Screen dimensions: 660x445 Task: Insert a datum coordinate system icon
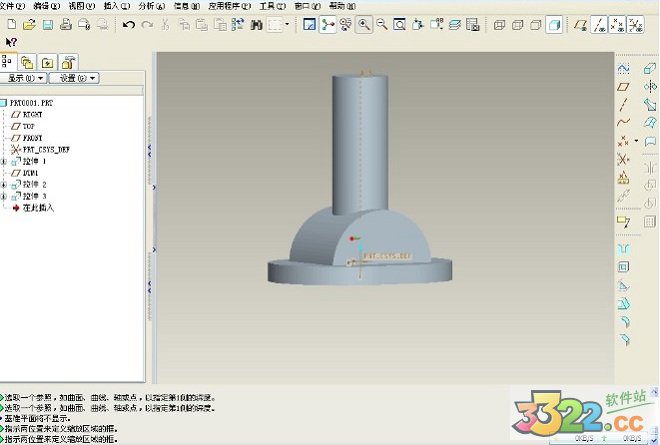(623, 160)
